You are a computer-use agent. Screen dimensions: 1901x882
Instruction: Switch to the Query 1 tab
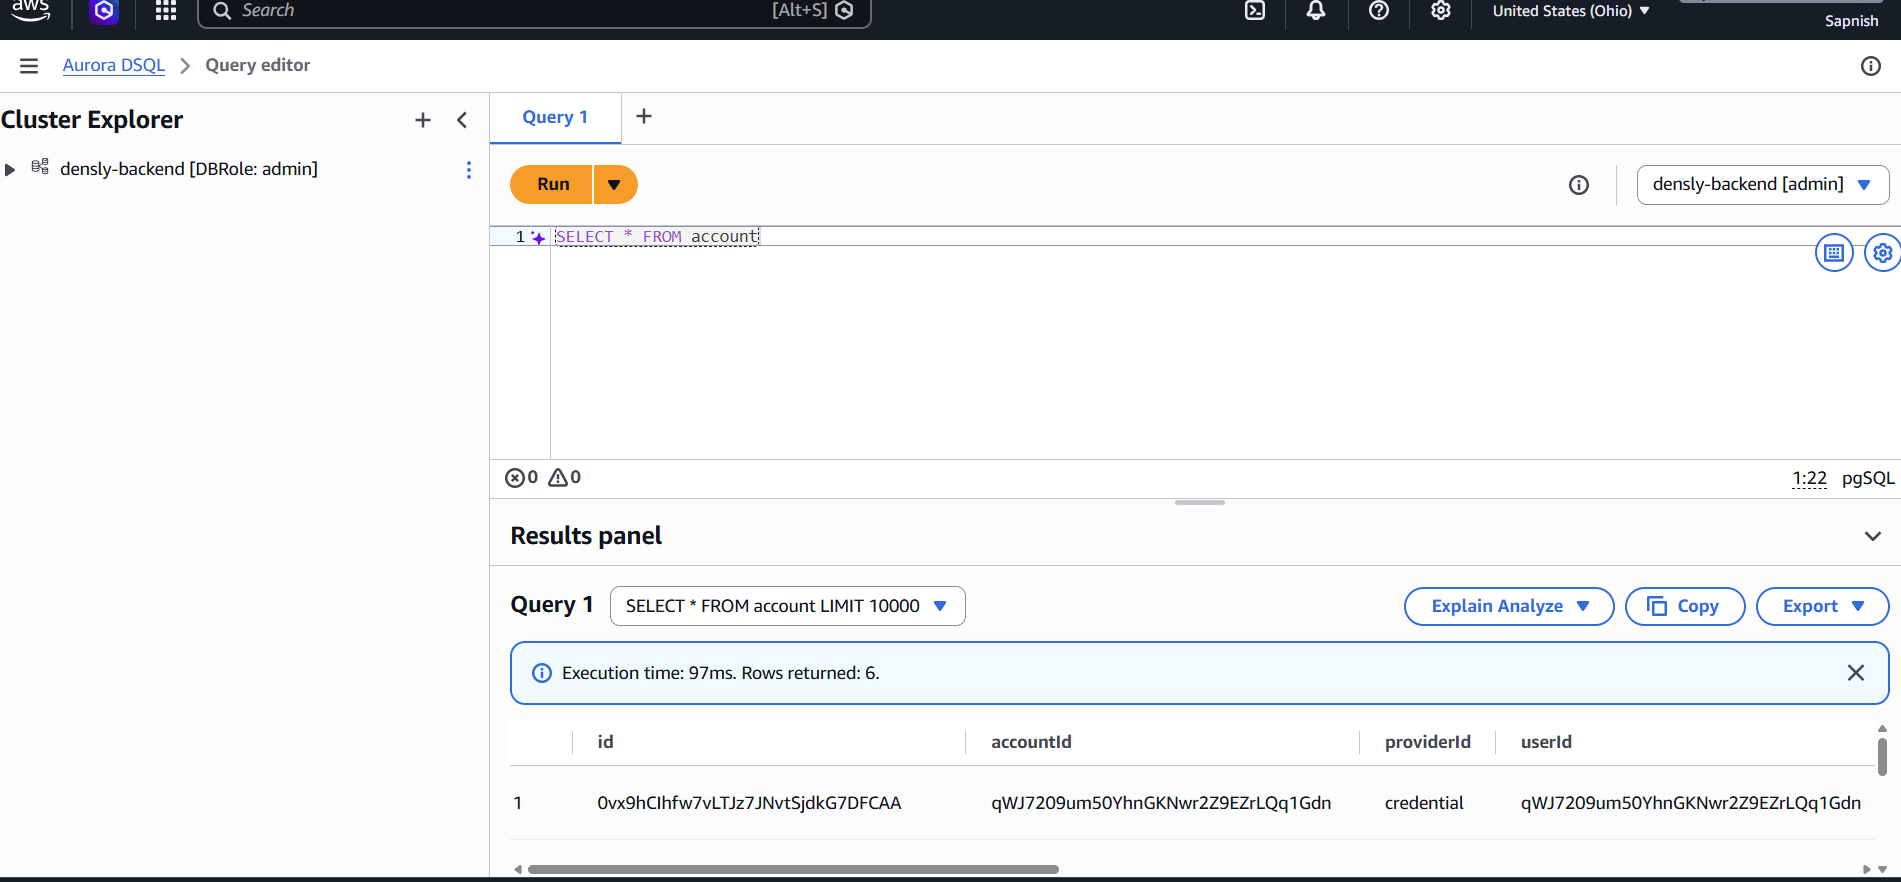(x=555, y=117)
